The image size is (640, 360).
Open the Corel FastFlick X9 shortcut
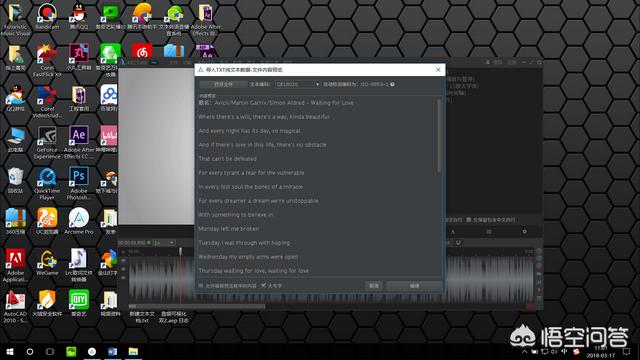47,60
